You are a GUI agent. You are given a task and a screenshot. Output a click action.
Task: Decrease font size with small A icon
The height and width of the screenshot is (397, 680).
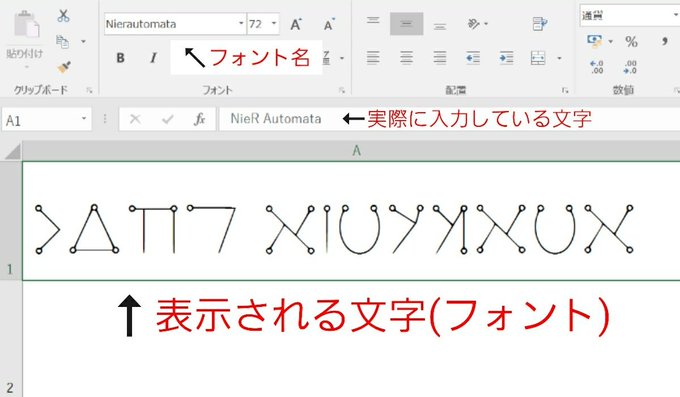coord(329,25)
